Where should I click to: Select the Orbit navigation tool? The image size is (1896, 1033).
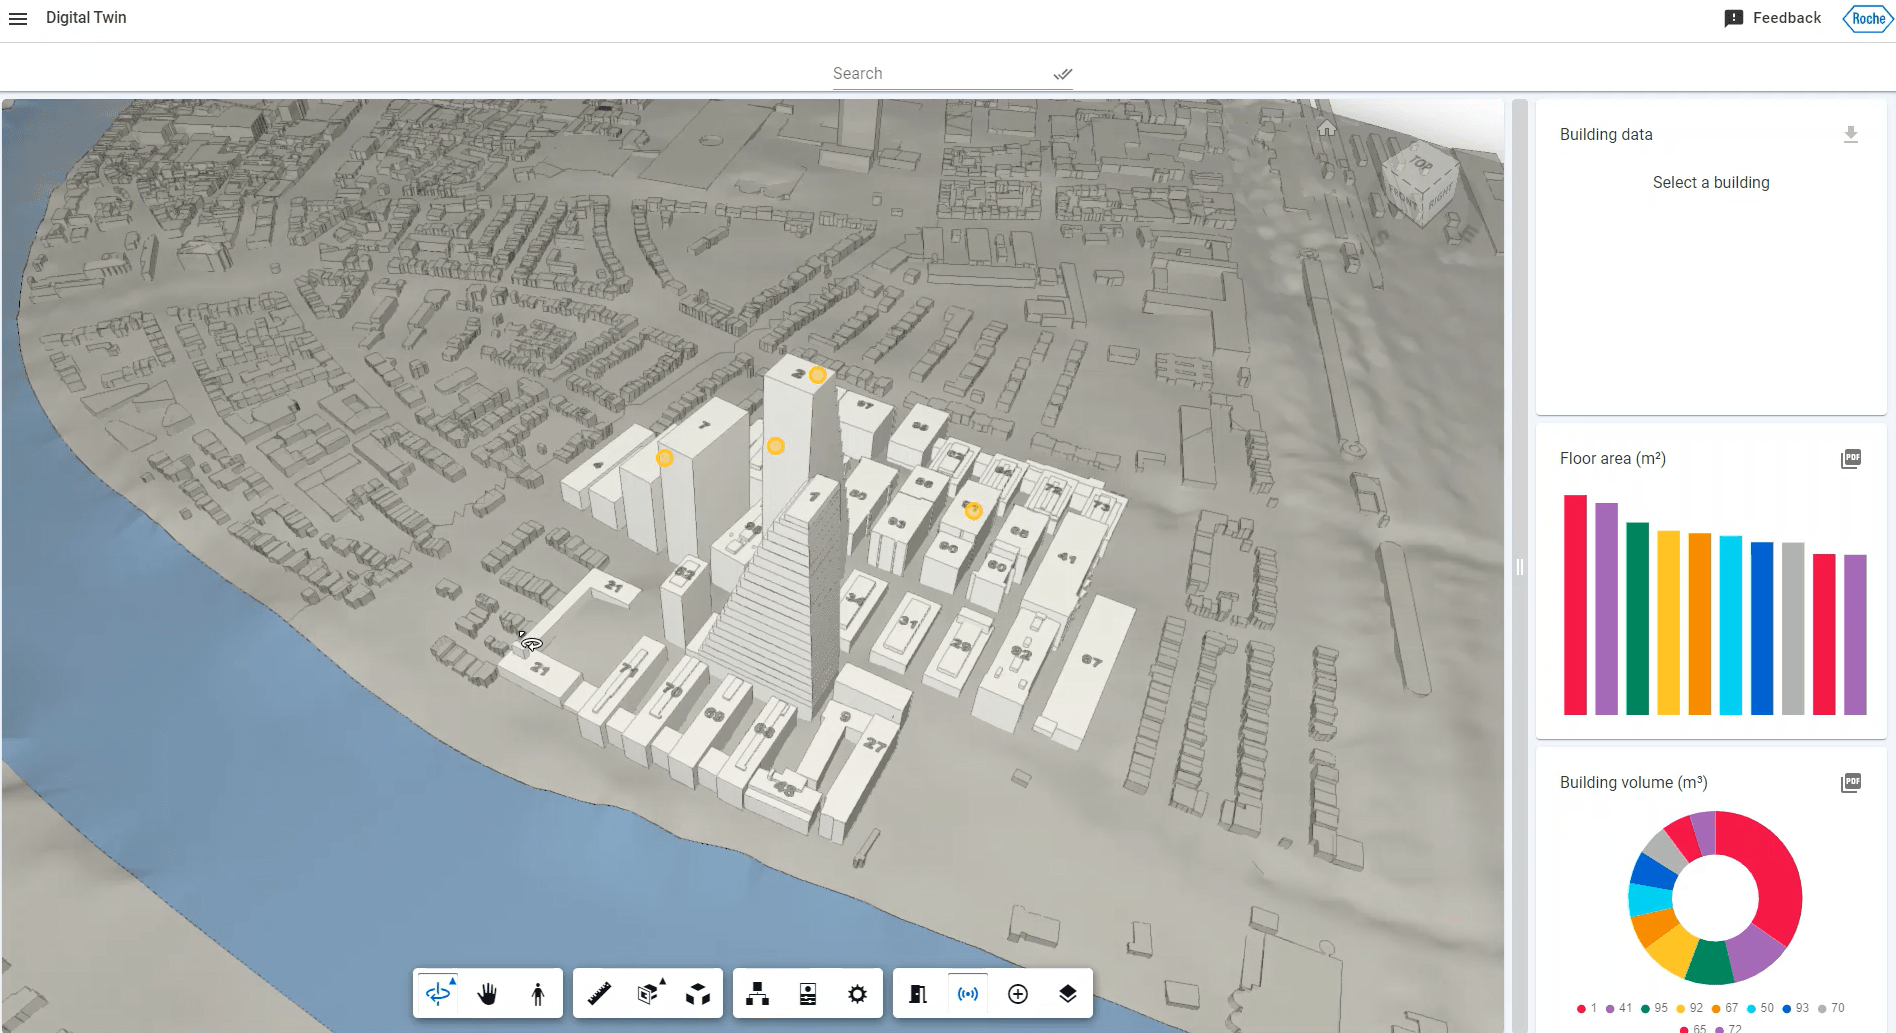tap(438, 993)
